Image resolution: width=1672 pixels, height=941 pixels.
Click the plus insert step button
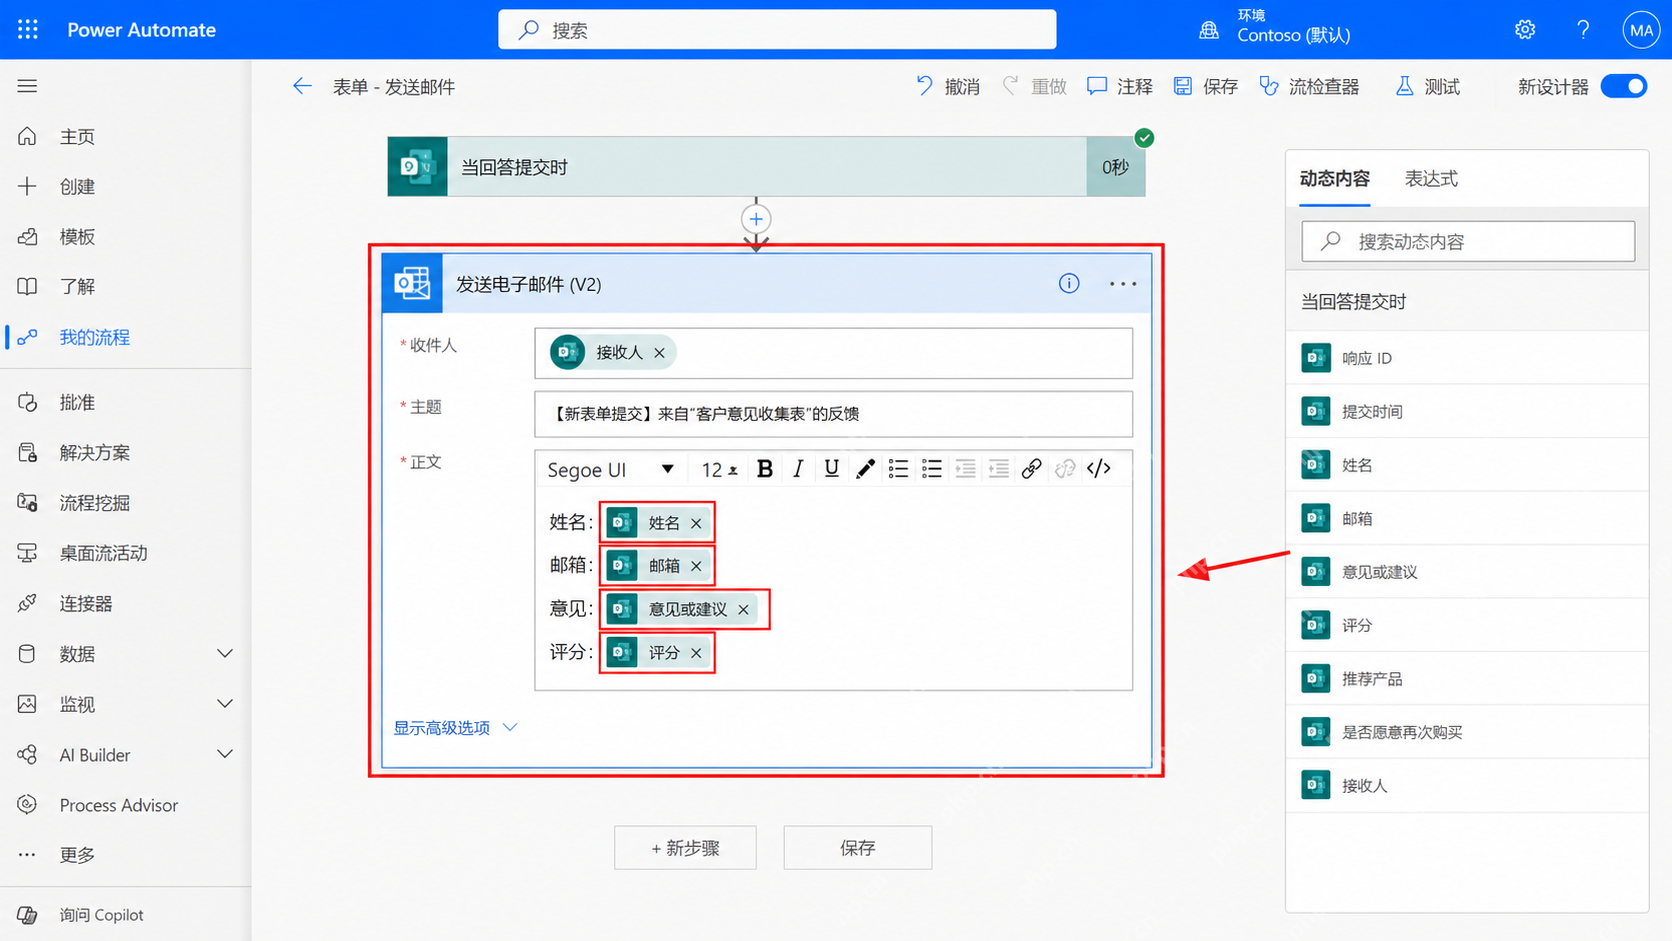(x=756, y=219)
